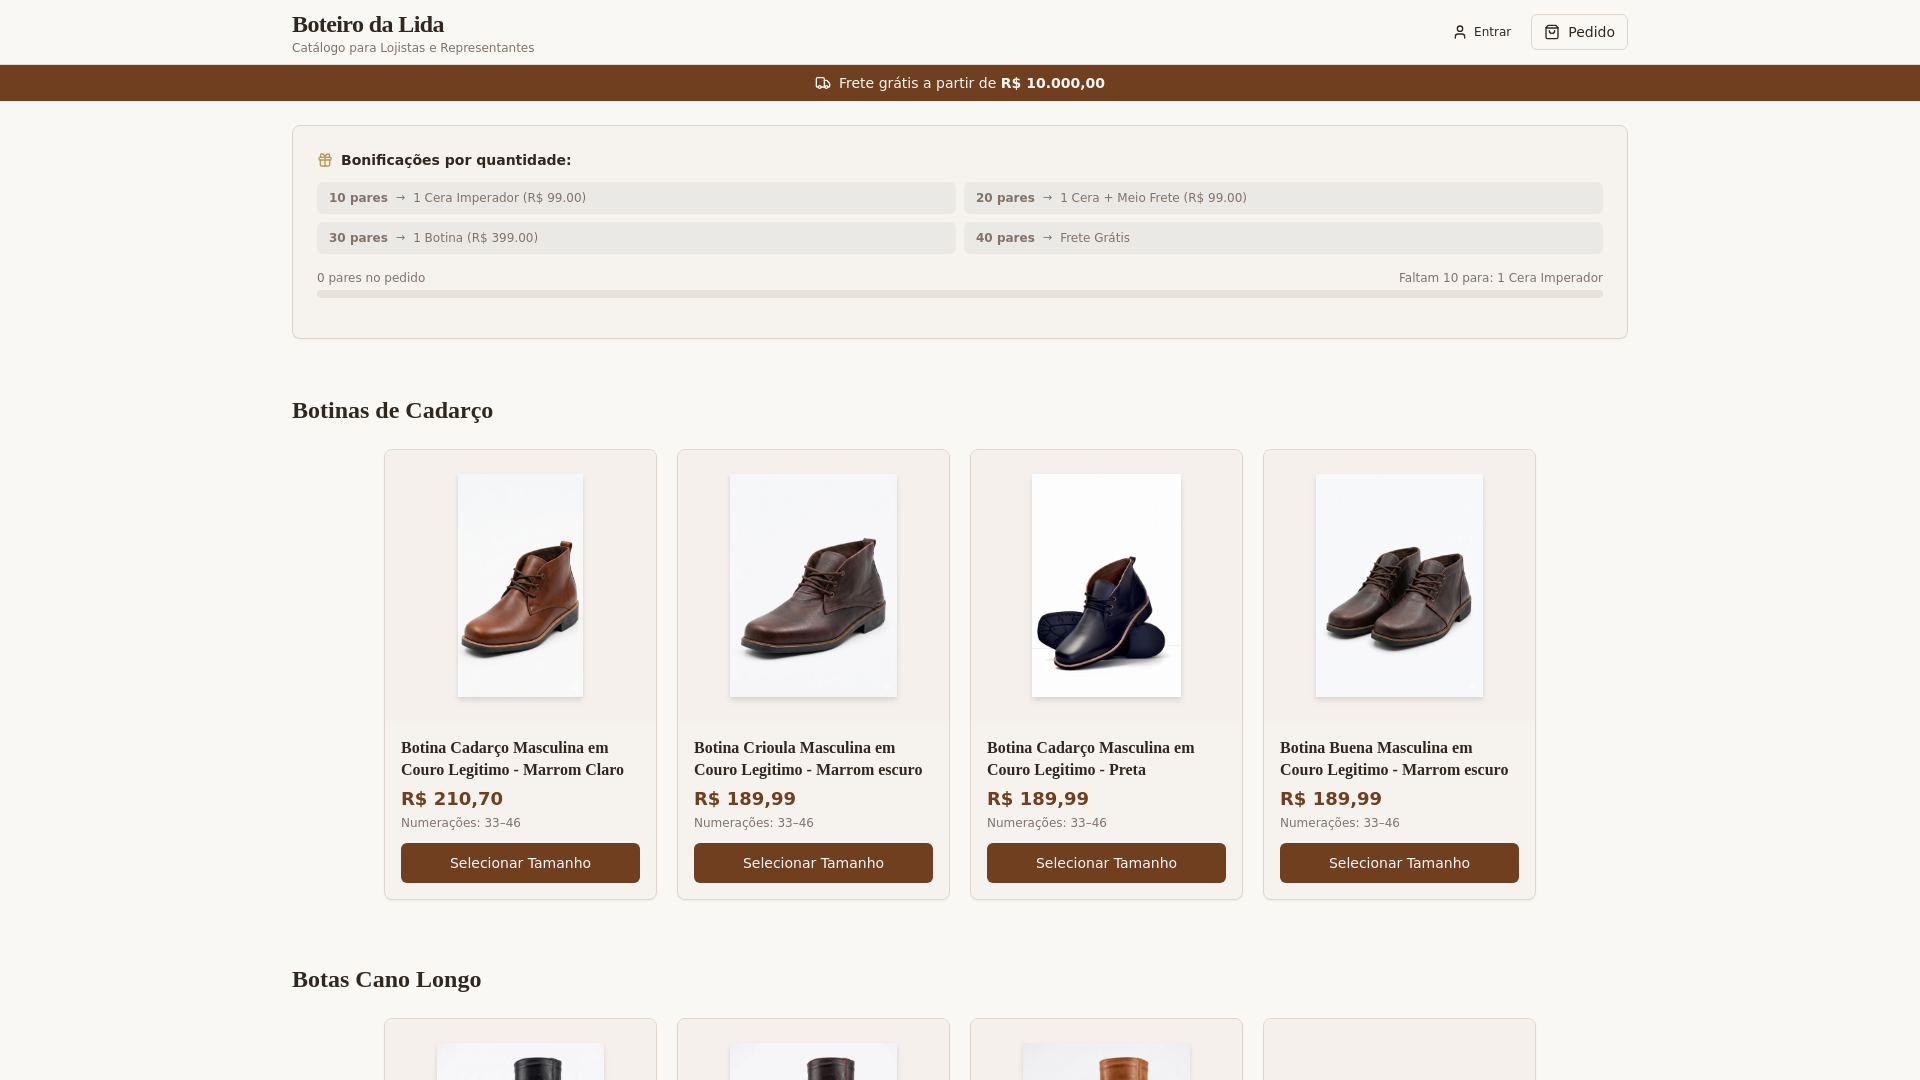
Task: Click the shopping bag icon in Pedido
Action: 1551,32
